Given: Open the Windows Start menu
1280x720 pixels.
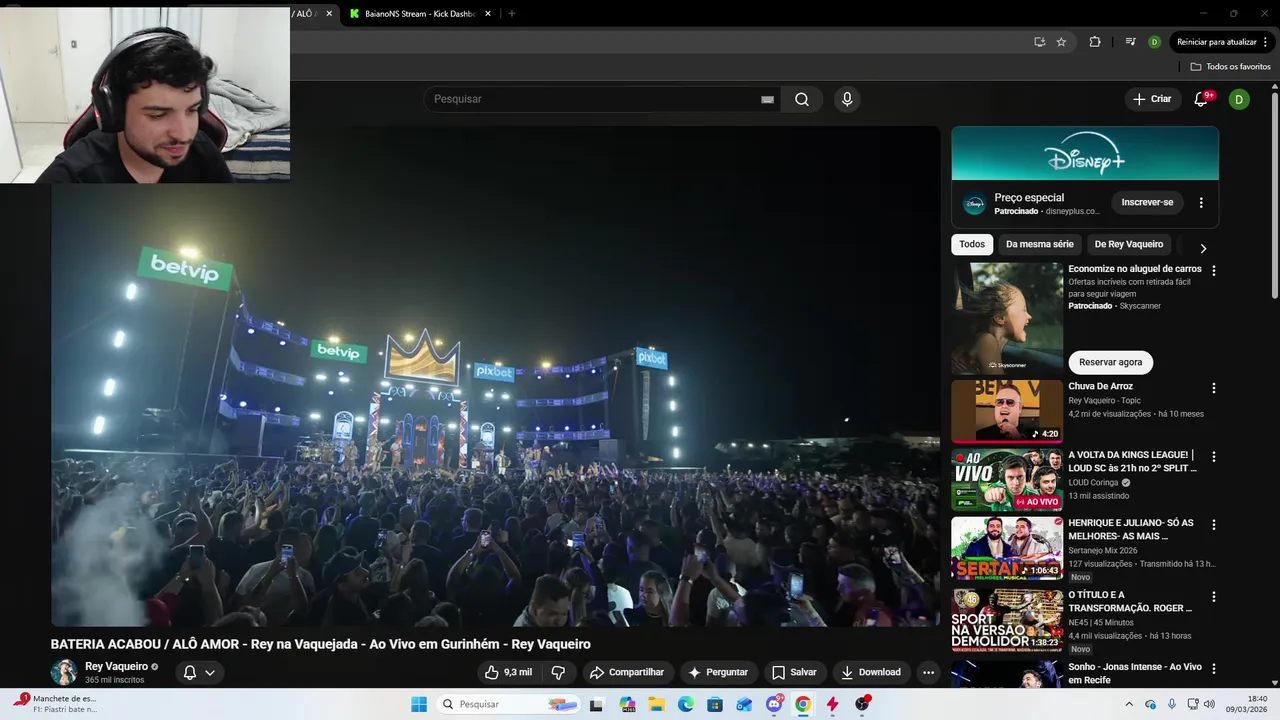Looking at the screenshot, I should [418, 704].
